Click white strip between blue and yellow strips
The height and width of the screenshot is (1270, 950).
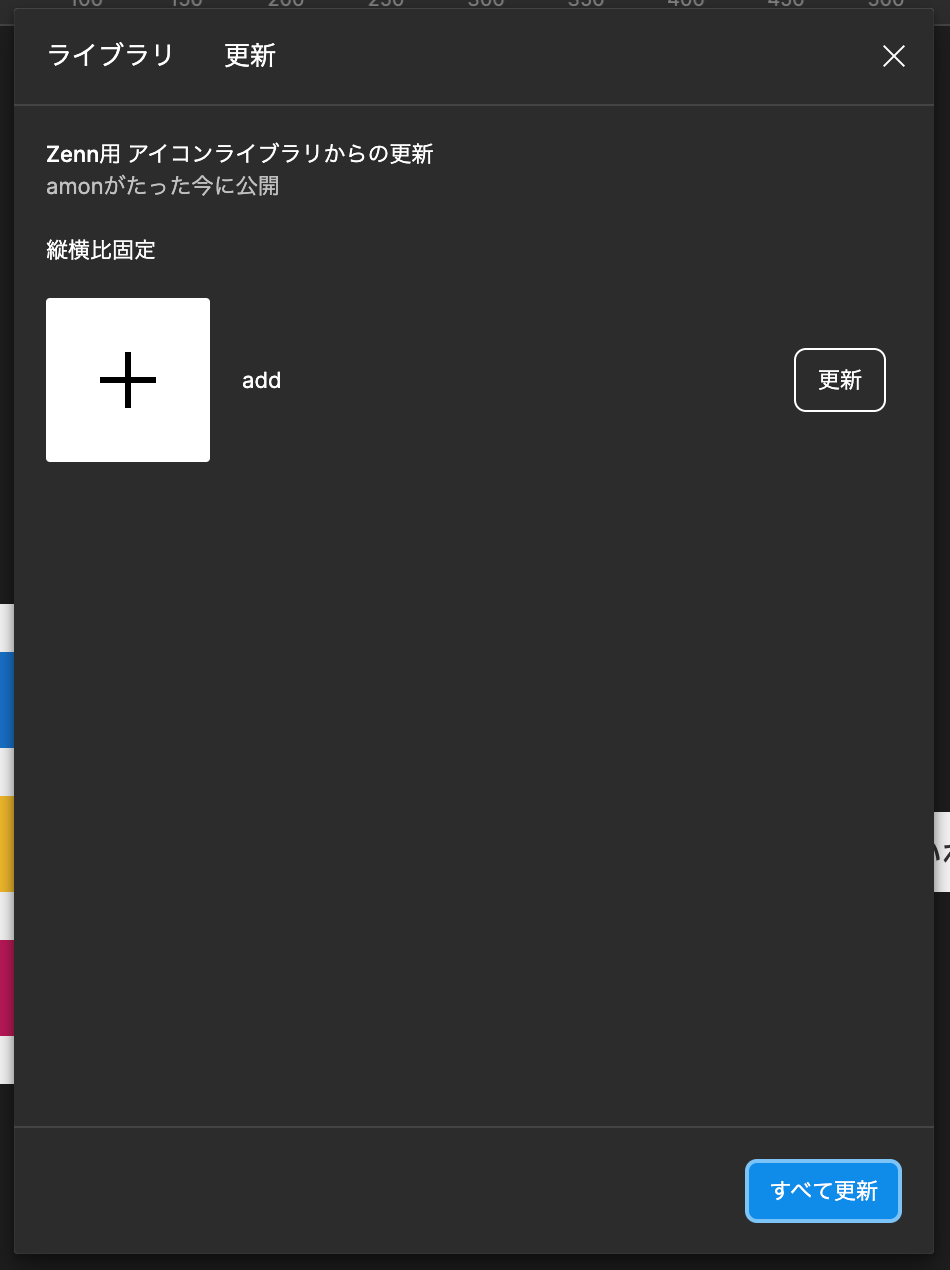tap(6, 772)
